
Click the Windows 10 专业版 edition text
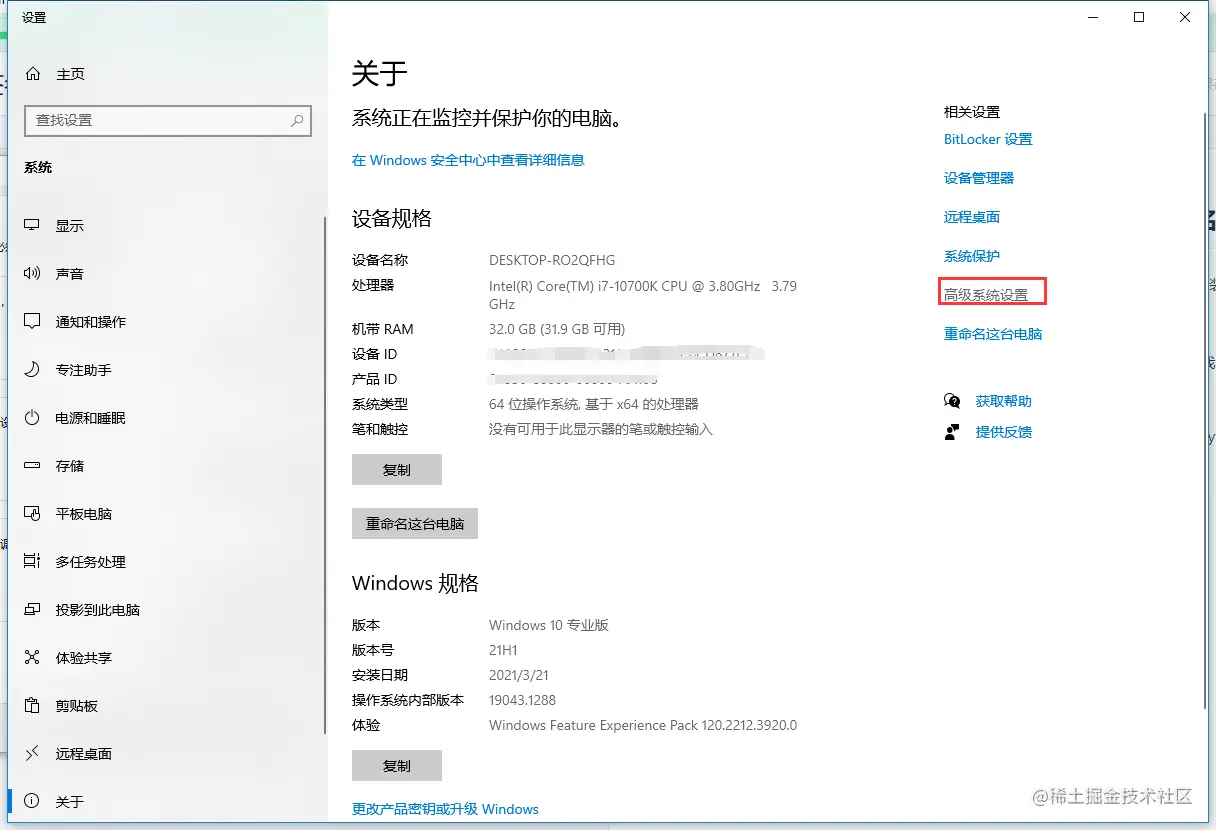549,625
